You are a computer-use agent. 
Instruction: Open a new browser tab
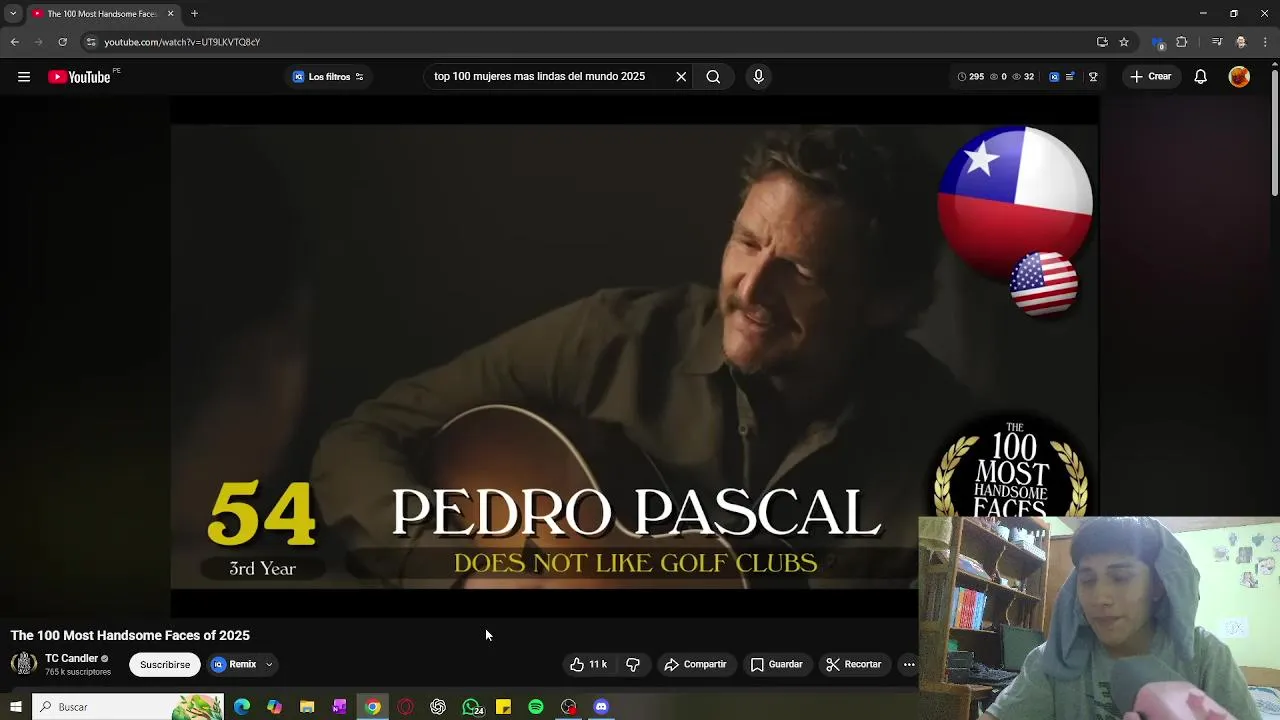194,14
